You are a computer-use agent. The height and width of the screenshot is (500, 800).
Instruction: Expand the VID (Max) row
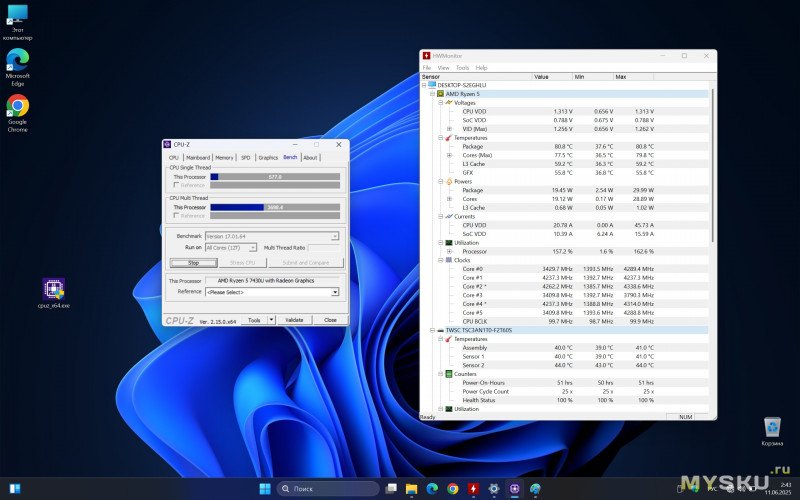click(449, 129)
